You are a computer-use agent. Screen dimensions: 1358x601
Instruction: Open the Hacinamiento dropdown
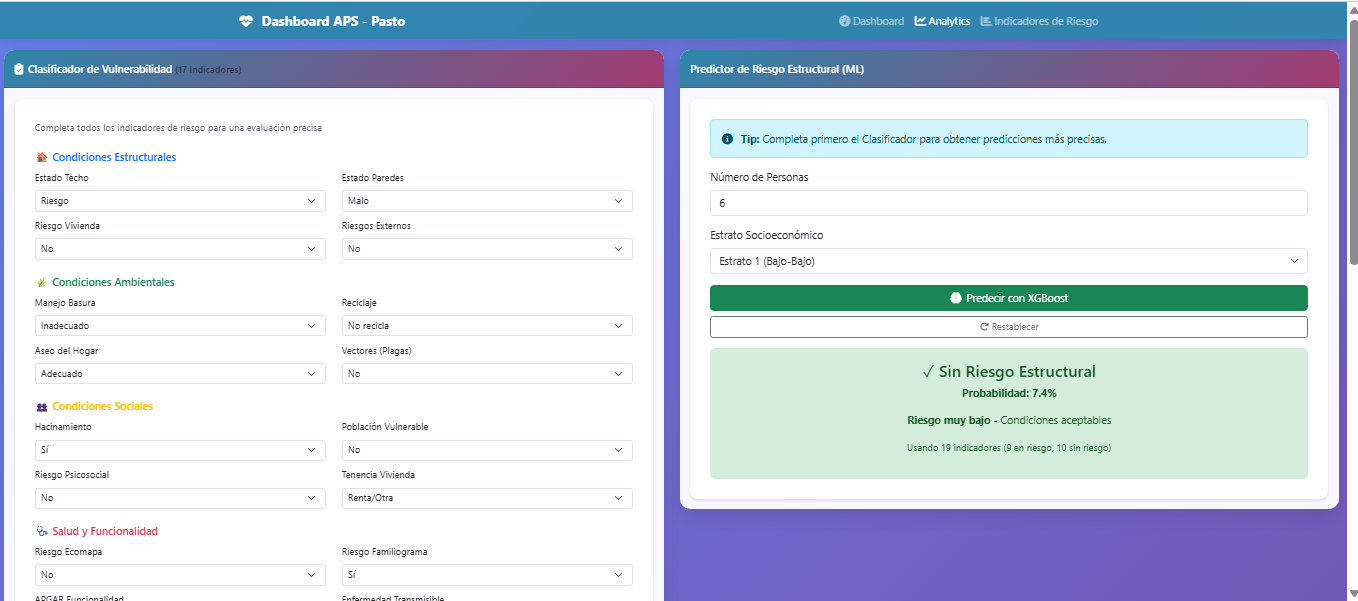(x=180, y=450)
